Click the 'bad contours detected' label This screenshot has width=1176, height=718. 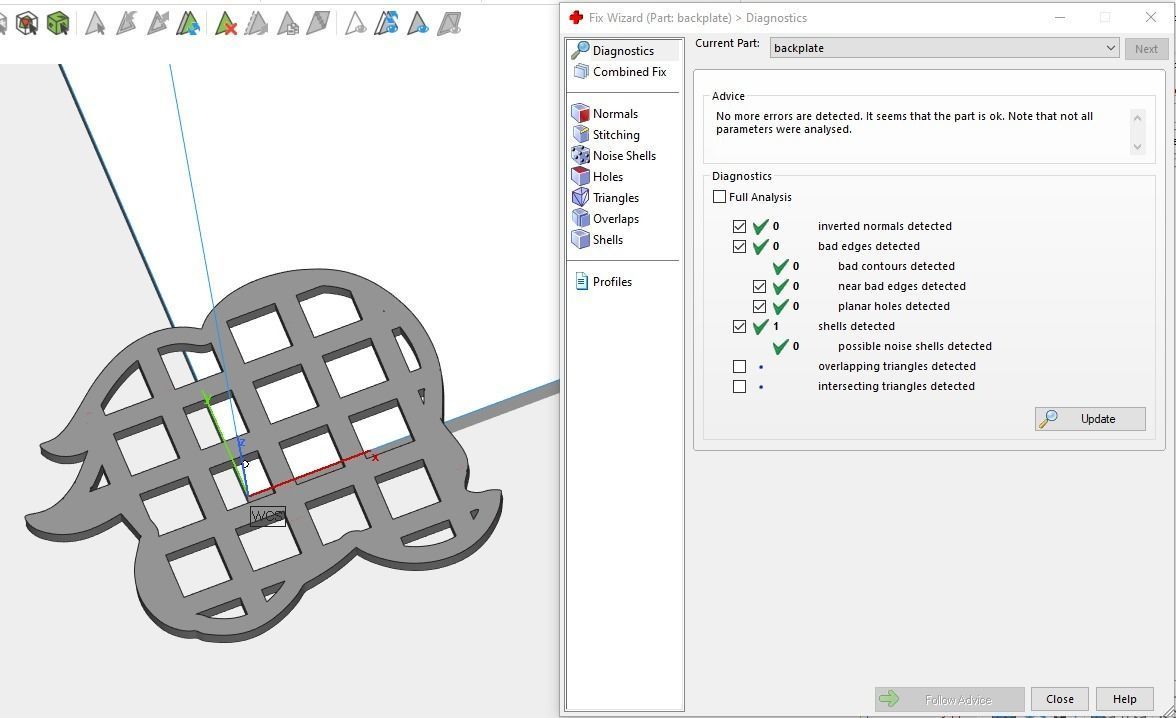[896, 266]
